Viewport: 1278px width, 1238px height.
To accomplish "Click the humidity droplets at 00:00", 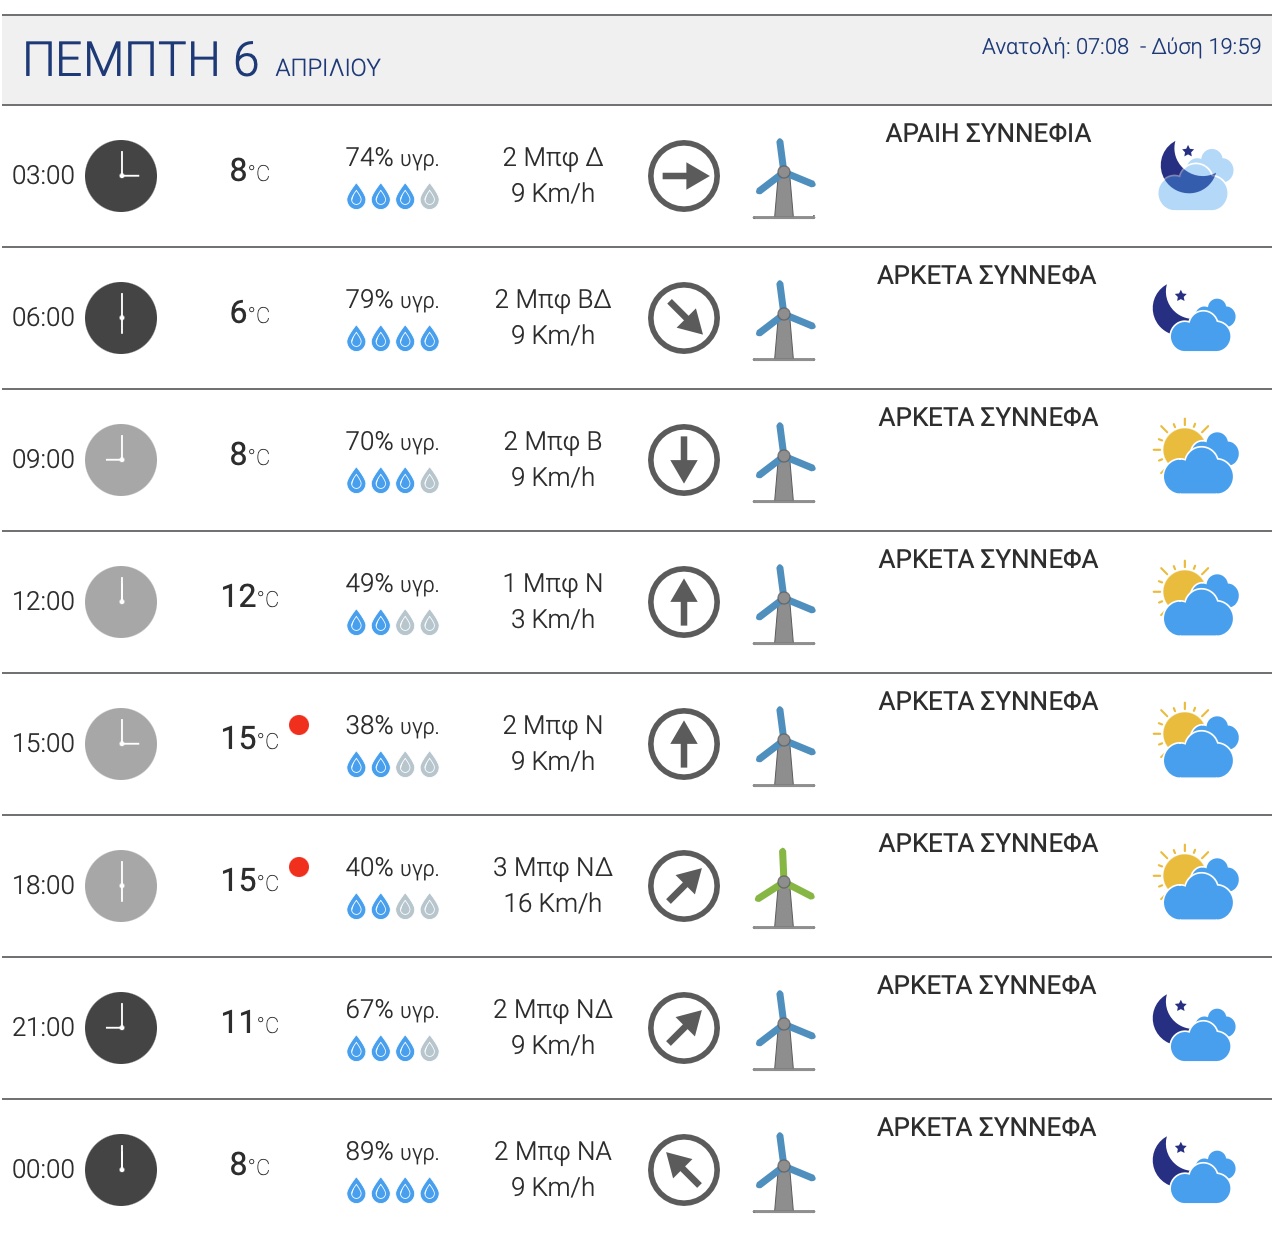I will coord(393,1191).
